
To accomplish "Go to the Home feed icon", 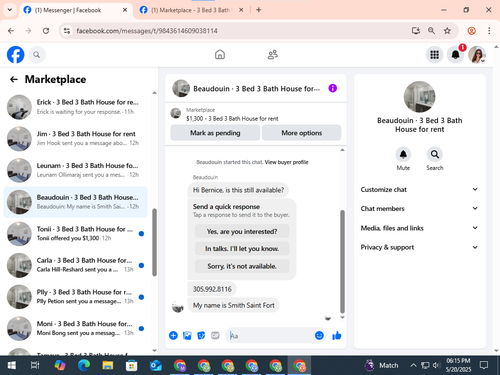I will pos(220,54).
